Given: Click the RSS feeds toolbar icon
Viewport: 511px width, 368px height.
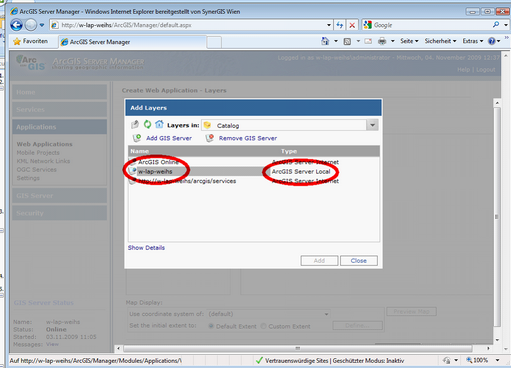Looking at the screenshot, I should point(347,41).
